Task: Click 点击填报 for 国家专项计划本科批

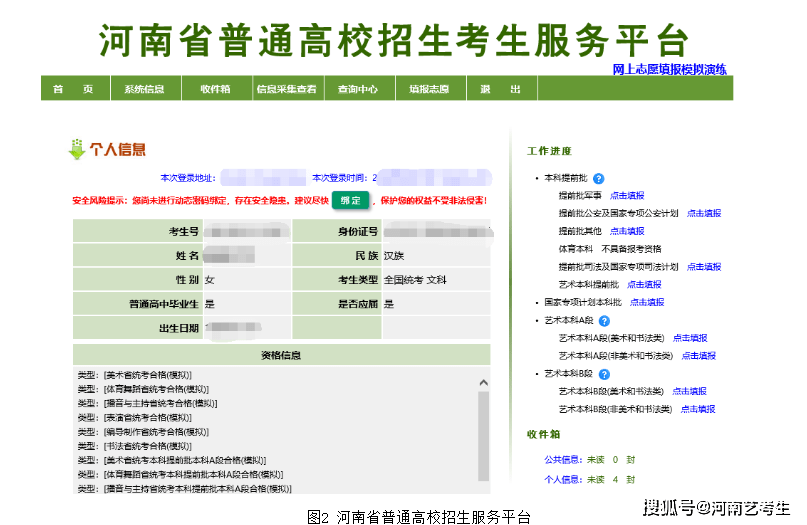Action: click(647, 302)
